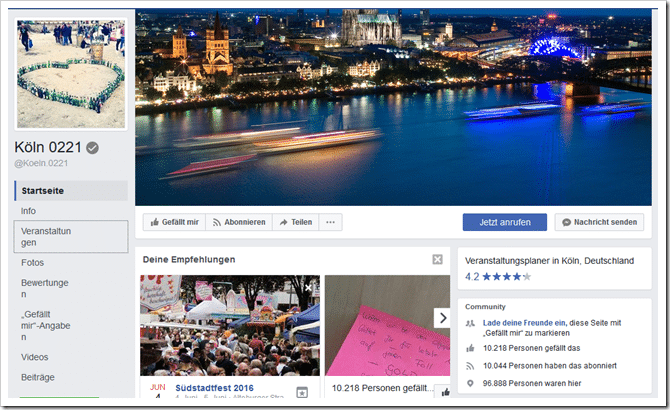Open the pink note photo card
The image size is (670, 410).
point(388,325)
